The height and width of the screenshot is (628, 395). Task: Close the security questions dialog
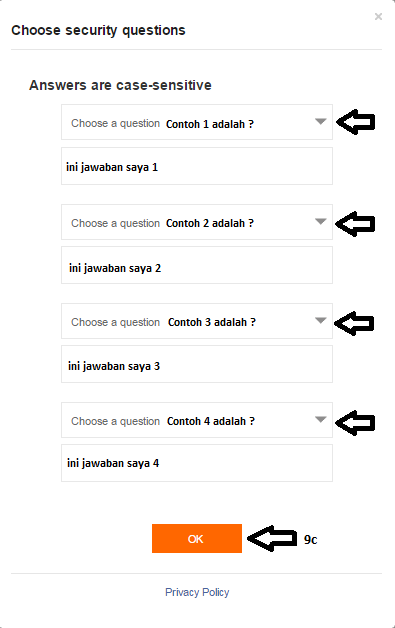coord(378,16)
